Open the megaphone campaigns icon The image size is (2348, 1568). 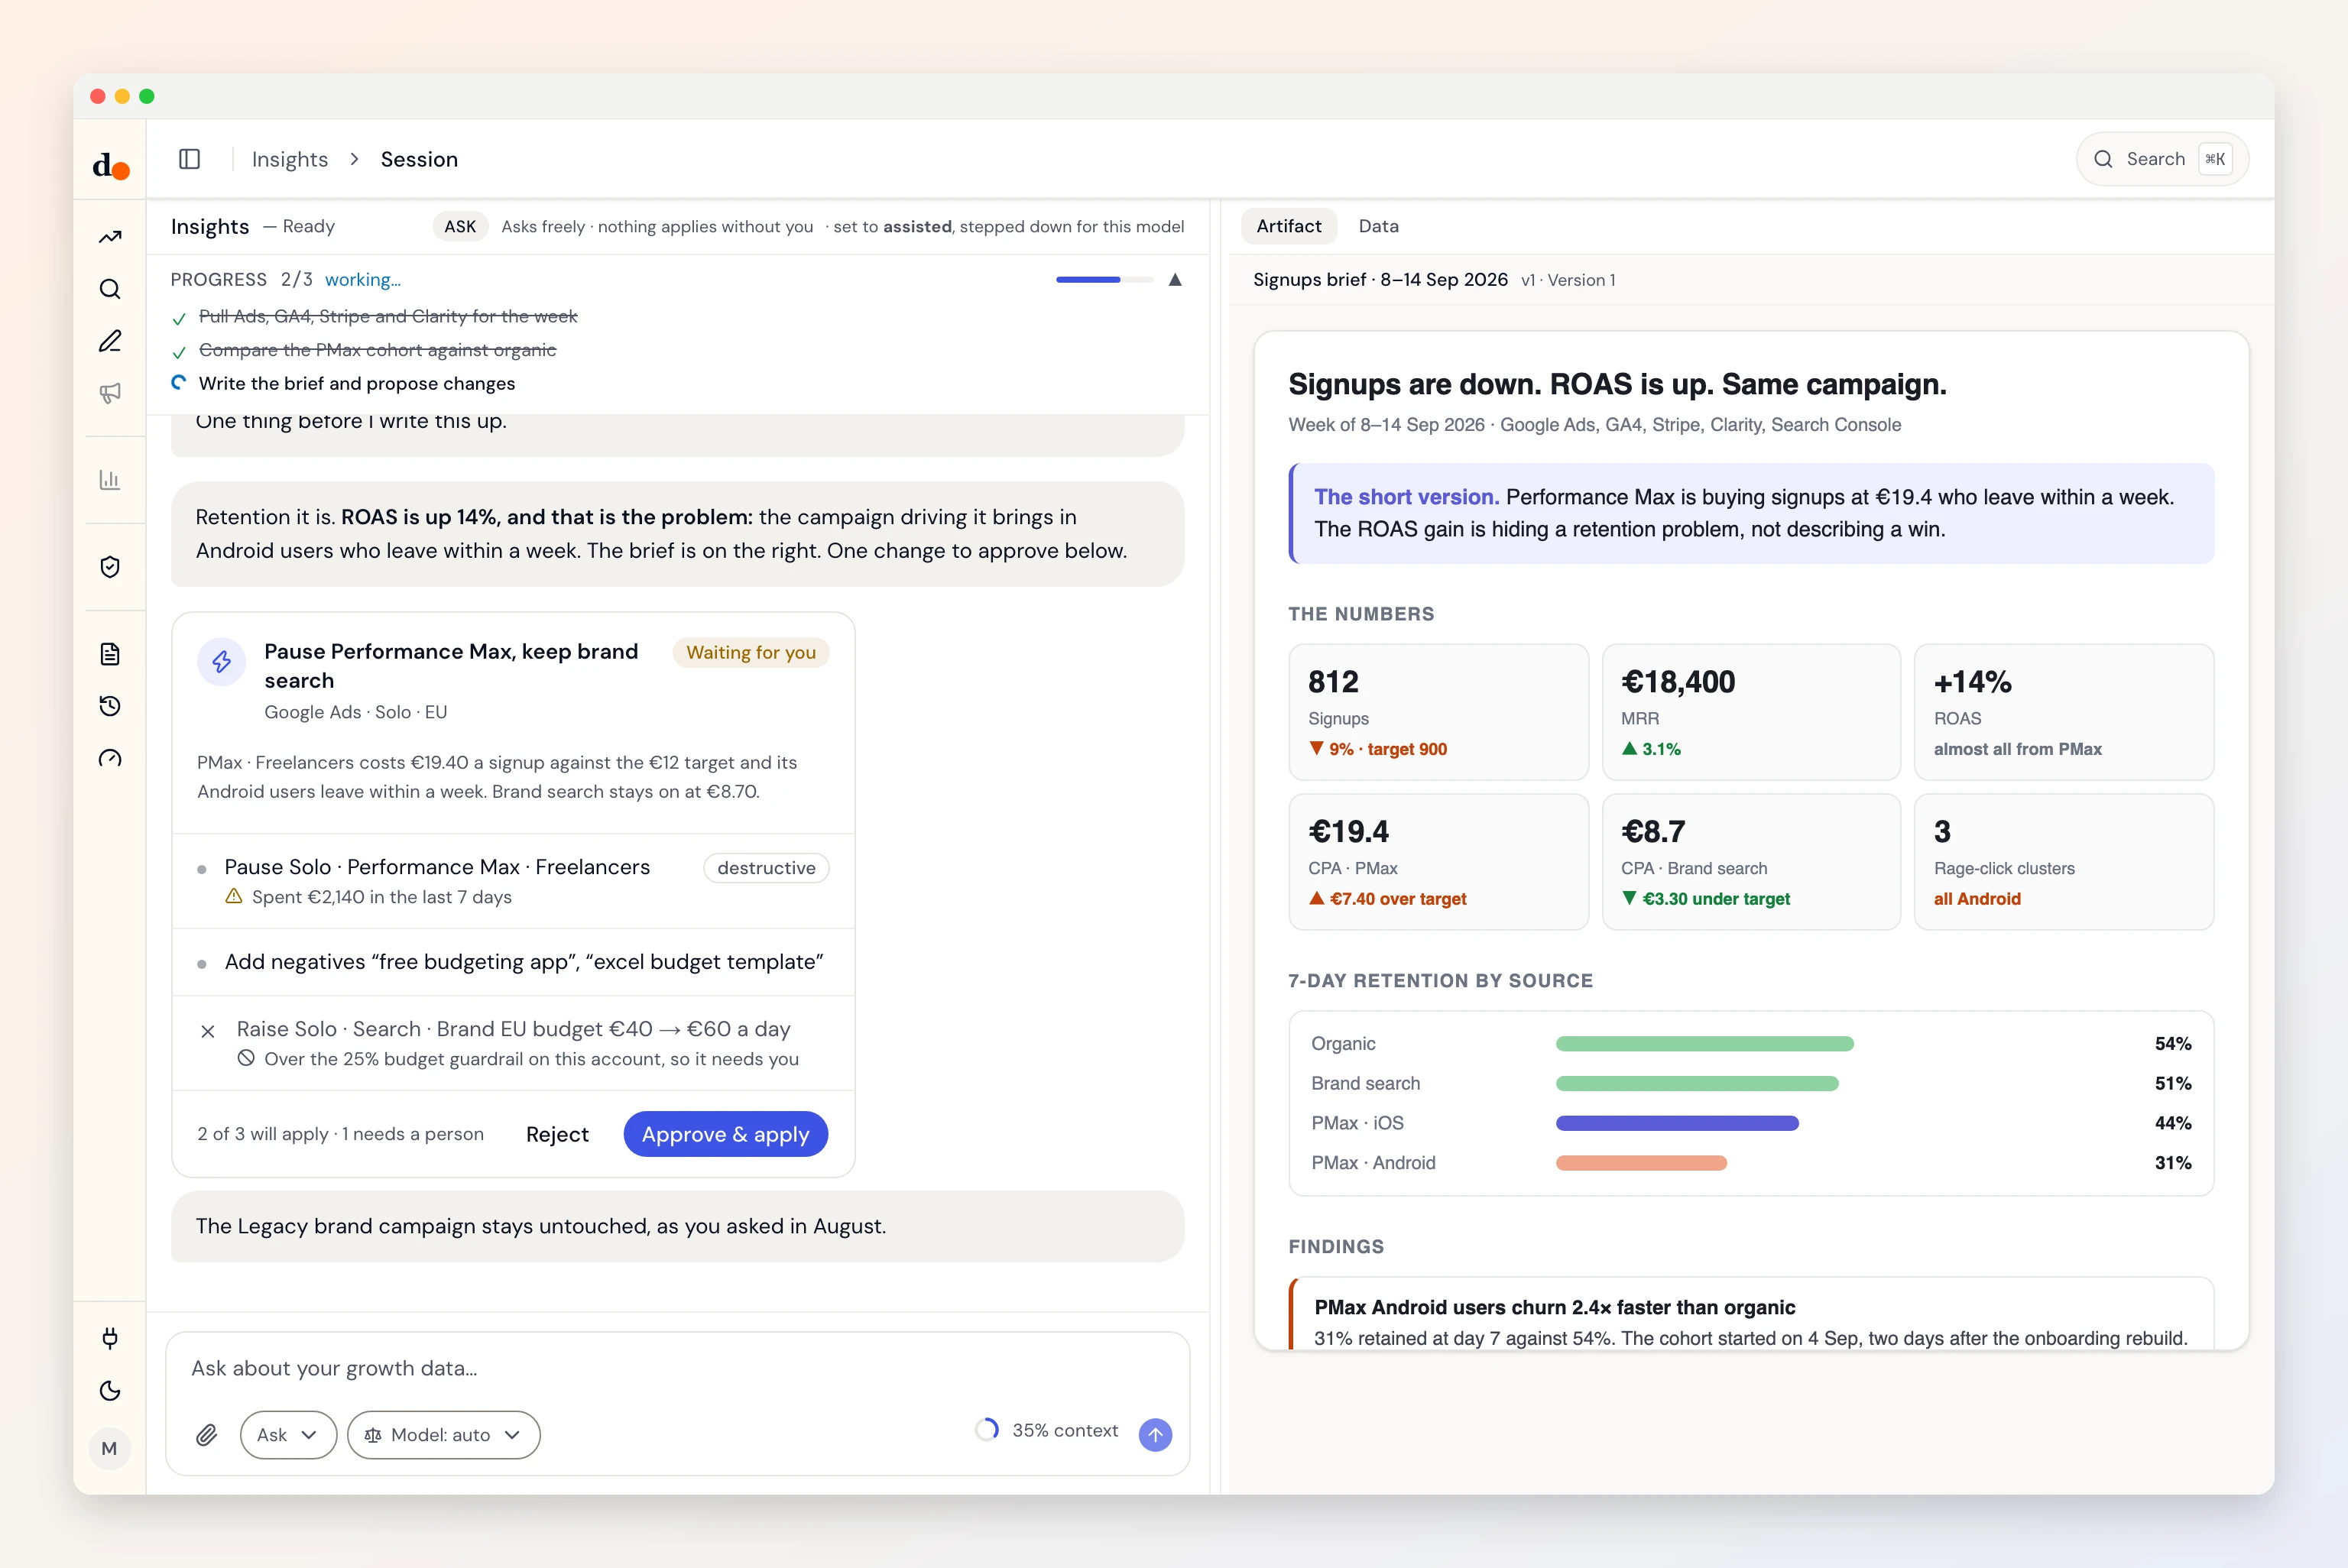pos(110,393)
